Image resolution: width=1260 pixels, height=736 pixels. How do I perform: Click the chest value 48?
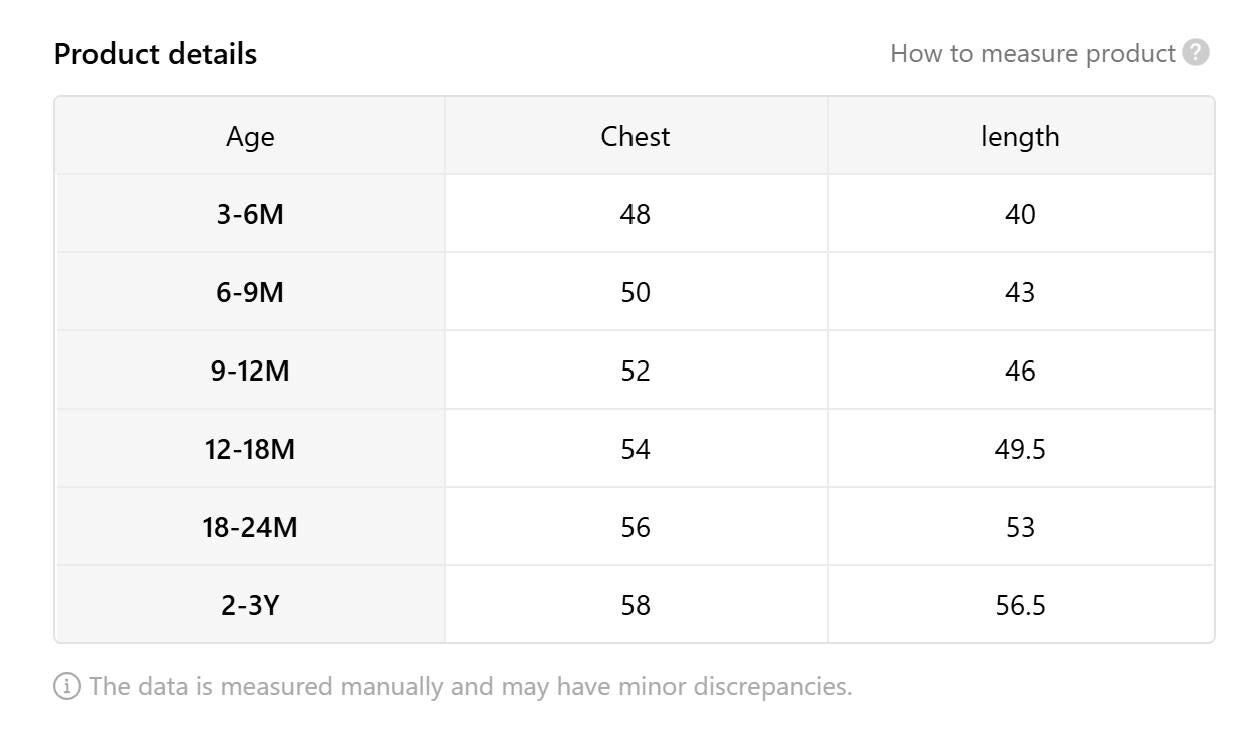coord(635,214)
